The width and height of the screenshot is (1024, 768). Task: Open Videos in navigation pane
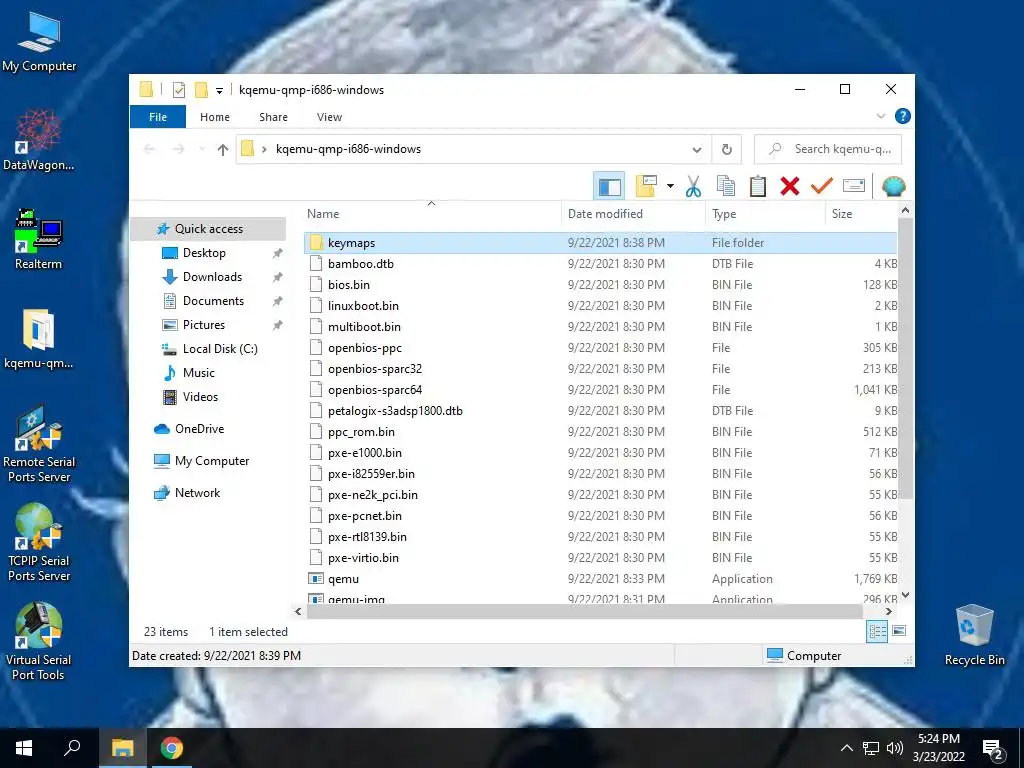200,397
